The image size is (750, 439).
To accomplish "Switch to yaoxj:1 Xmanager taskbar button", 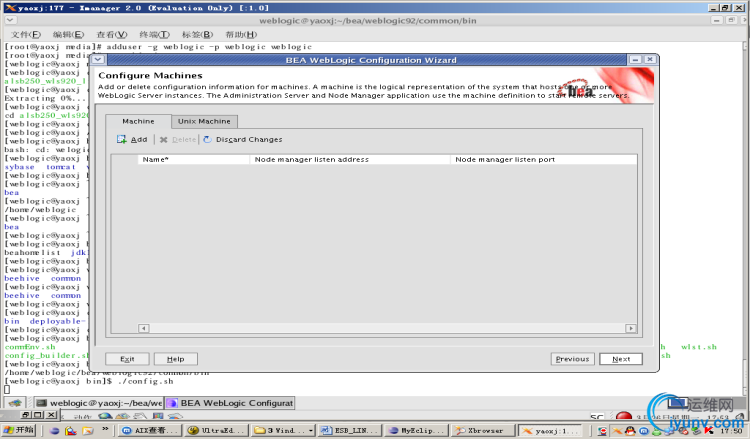I will [x=550, y=430].
